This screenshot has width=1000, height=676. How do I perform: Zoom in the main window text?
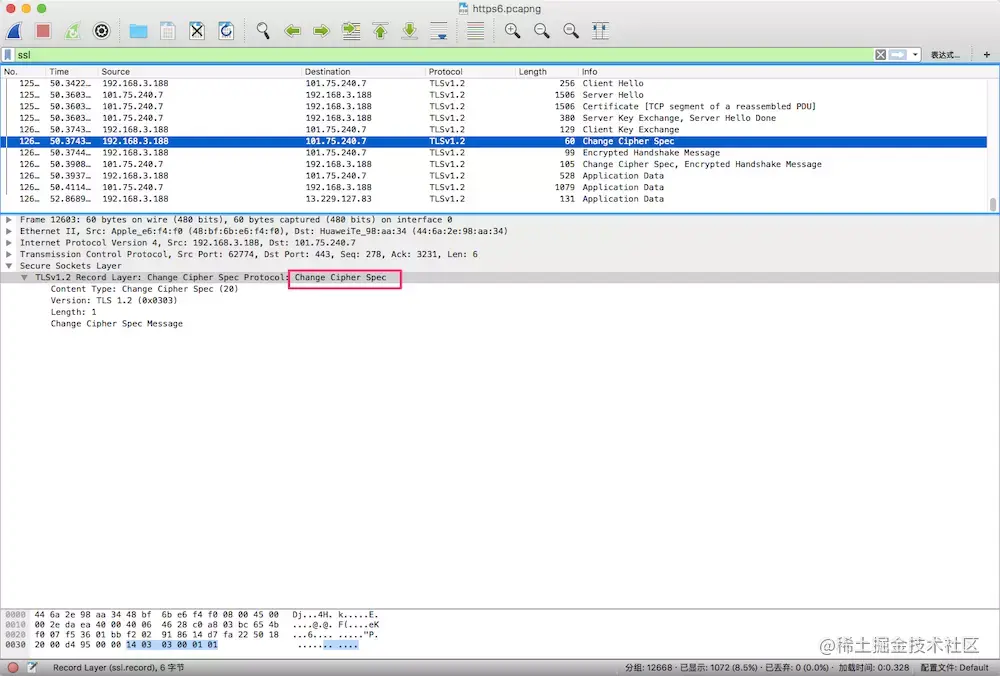point(512,31)
